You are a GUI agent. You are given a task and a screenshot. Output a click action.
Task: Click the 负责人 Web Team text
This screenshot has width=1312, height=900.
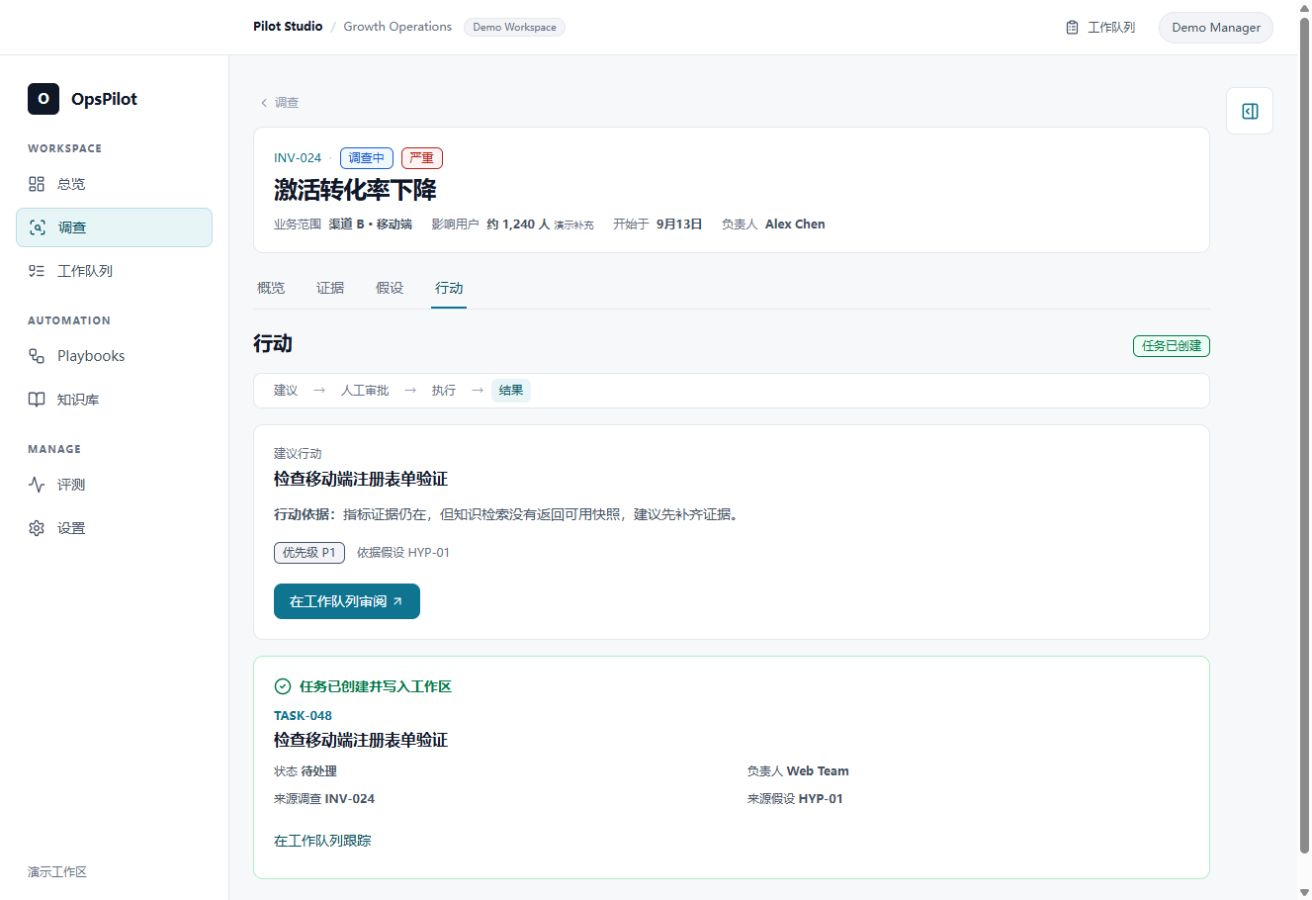(798, 771)
